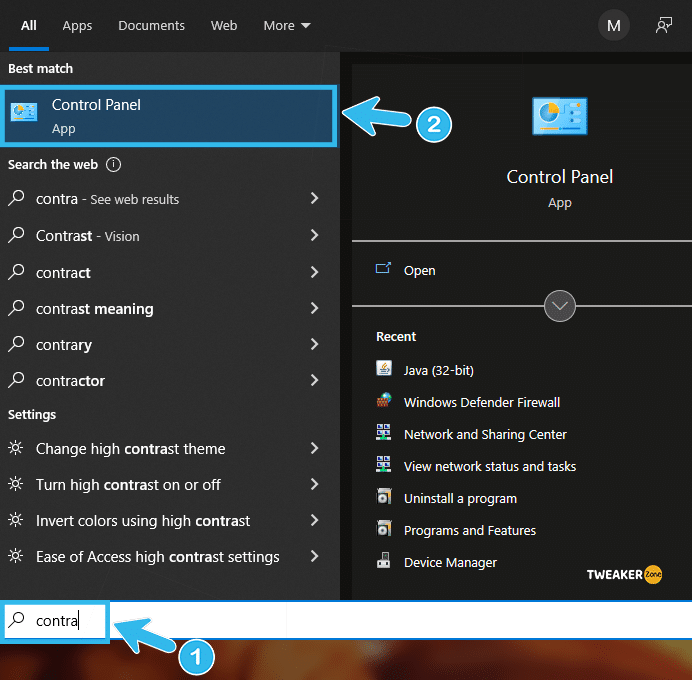Open the Documents tab
Viewport: 692px width, 680px height.
coord(151,26)
